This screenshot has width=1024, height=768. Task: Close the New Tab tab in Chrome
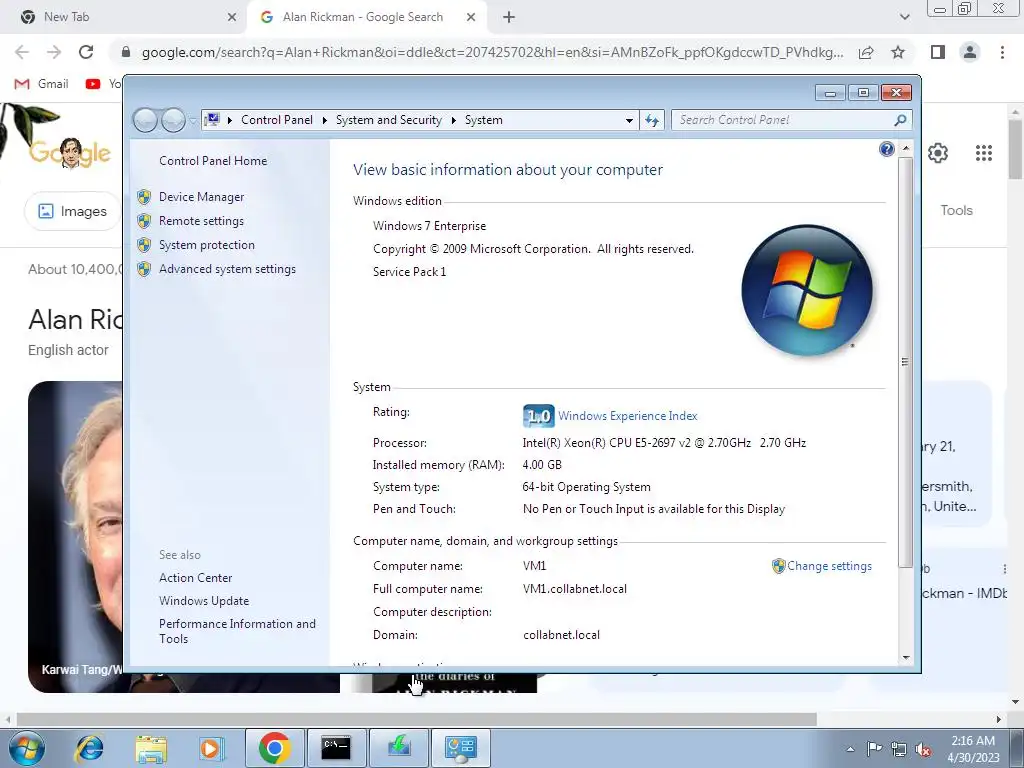pyautogui.click(x=232, y=18)
